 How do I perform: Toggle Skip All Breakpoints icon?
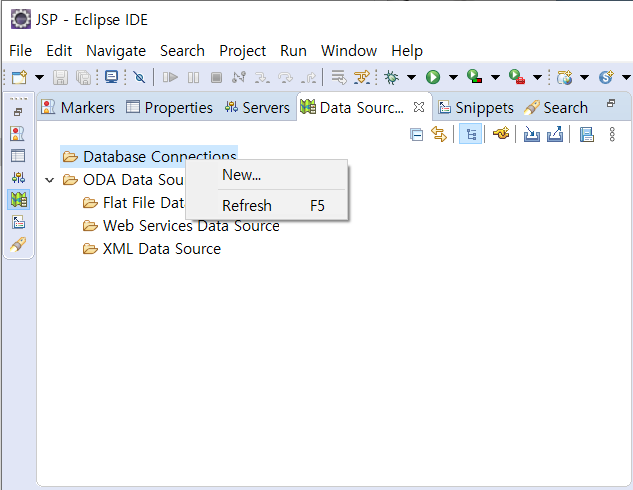tap(139, 77)
